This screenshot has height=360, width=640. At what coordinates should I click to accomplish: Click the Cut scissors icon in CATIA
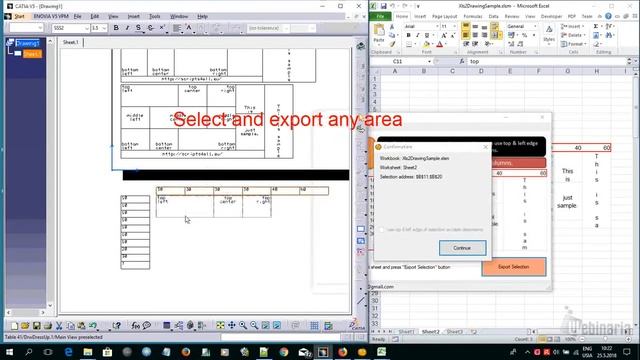point(59,325)
